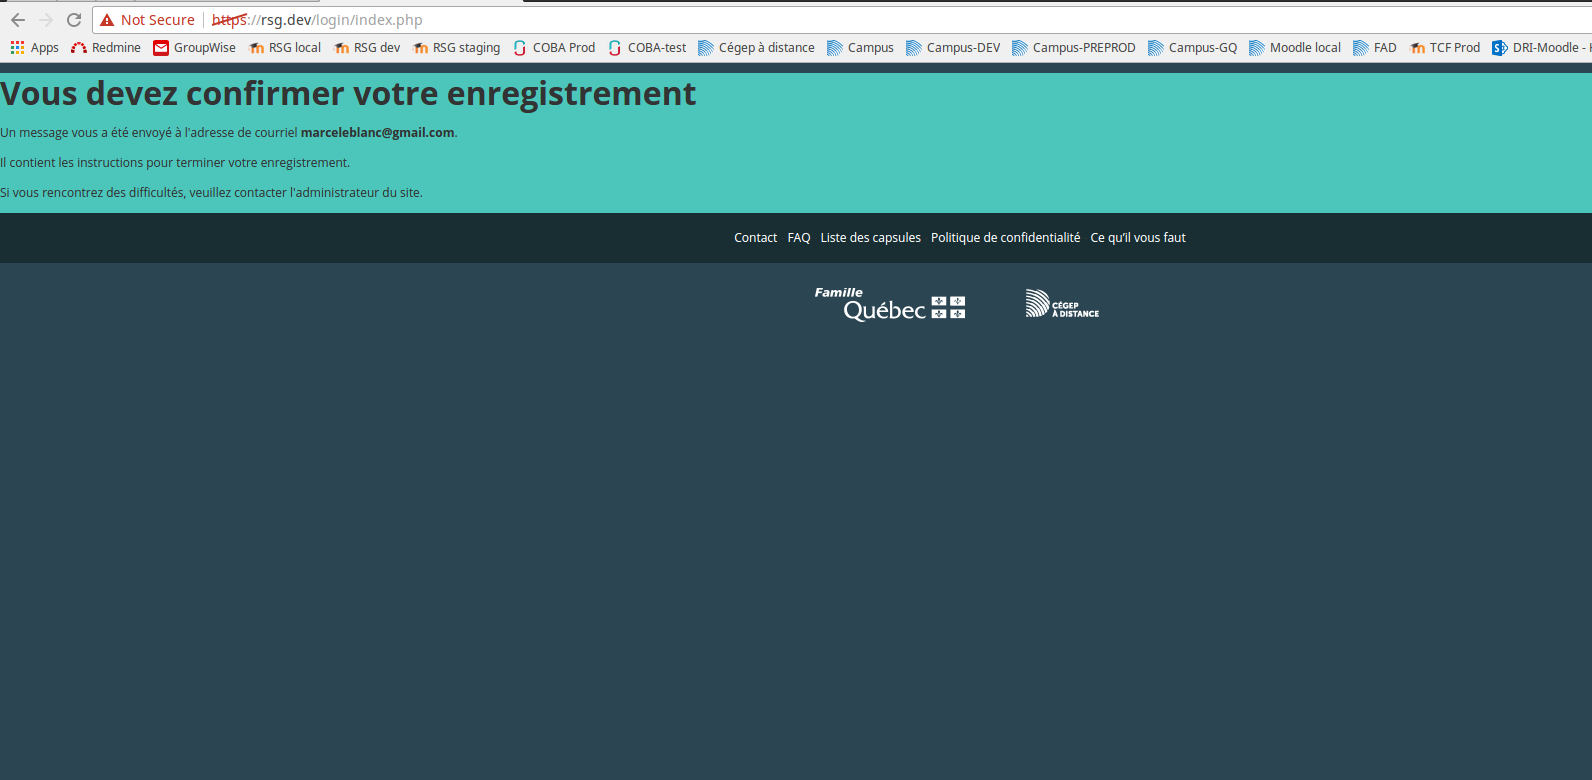Click the Cégep à distance footer logo
This screenshot has width=1592, height=780.
pos(1062,304)
